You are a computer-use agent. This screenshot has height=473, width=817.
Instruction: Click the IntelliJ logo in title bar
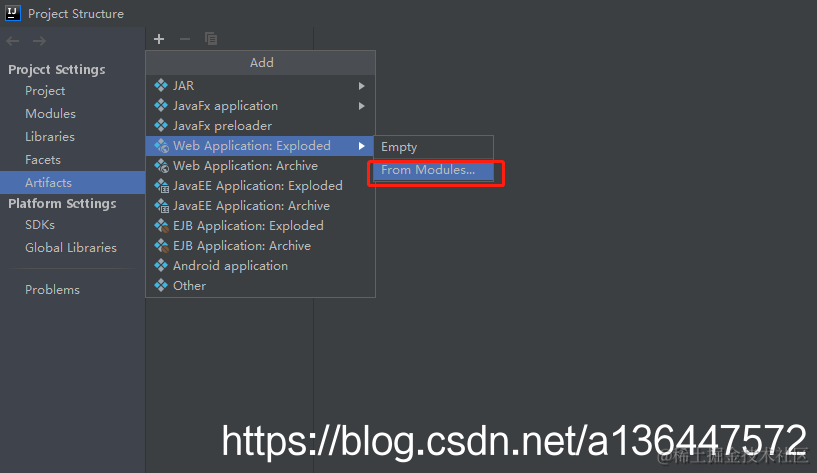13,13
